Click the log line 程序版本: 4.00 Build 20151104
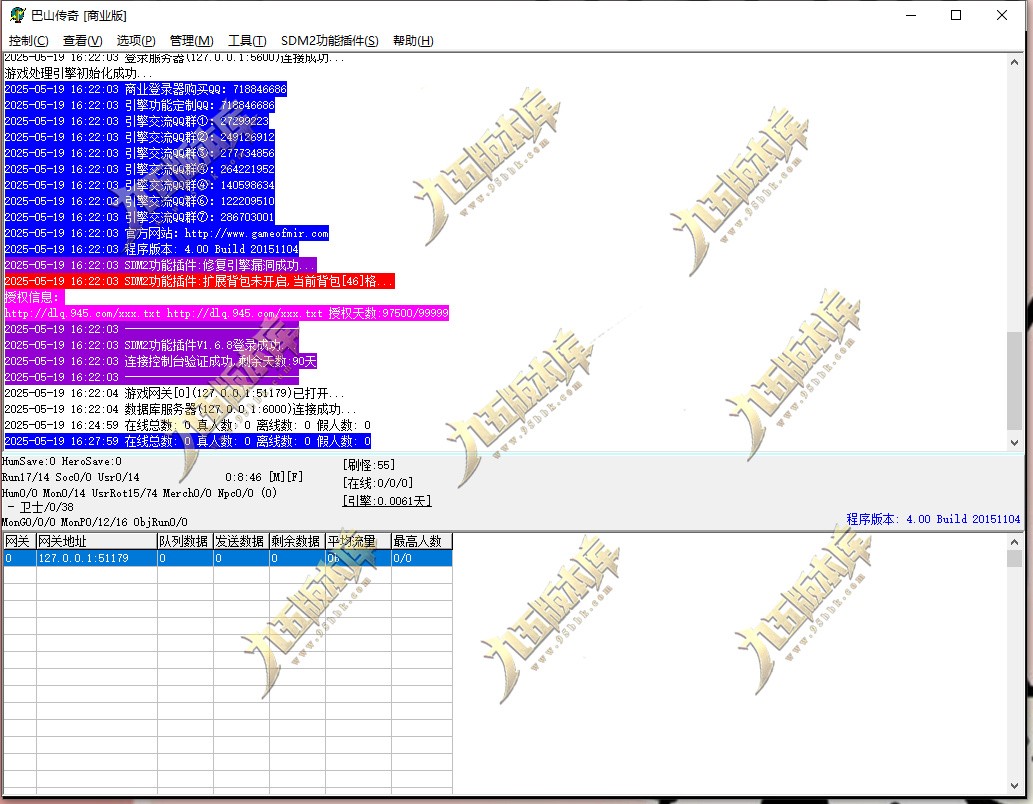 [152, 249]
